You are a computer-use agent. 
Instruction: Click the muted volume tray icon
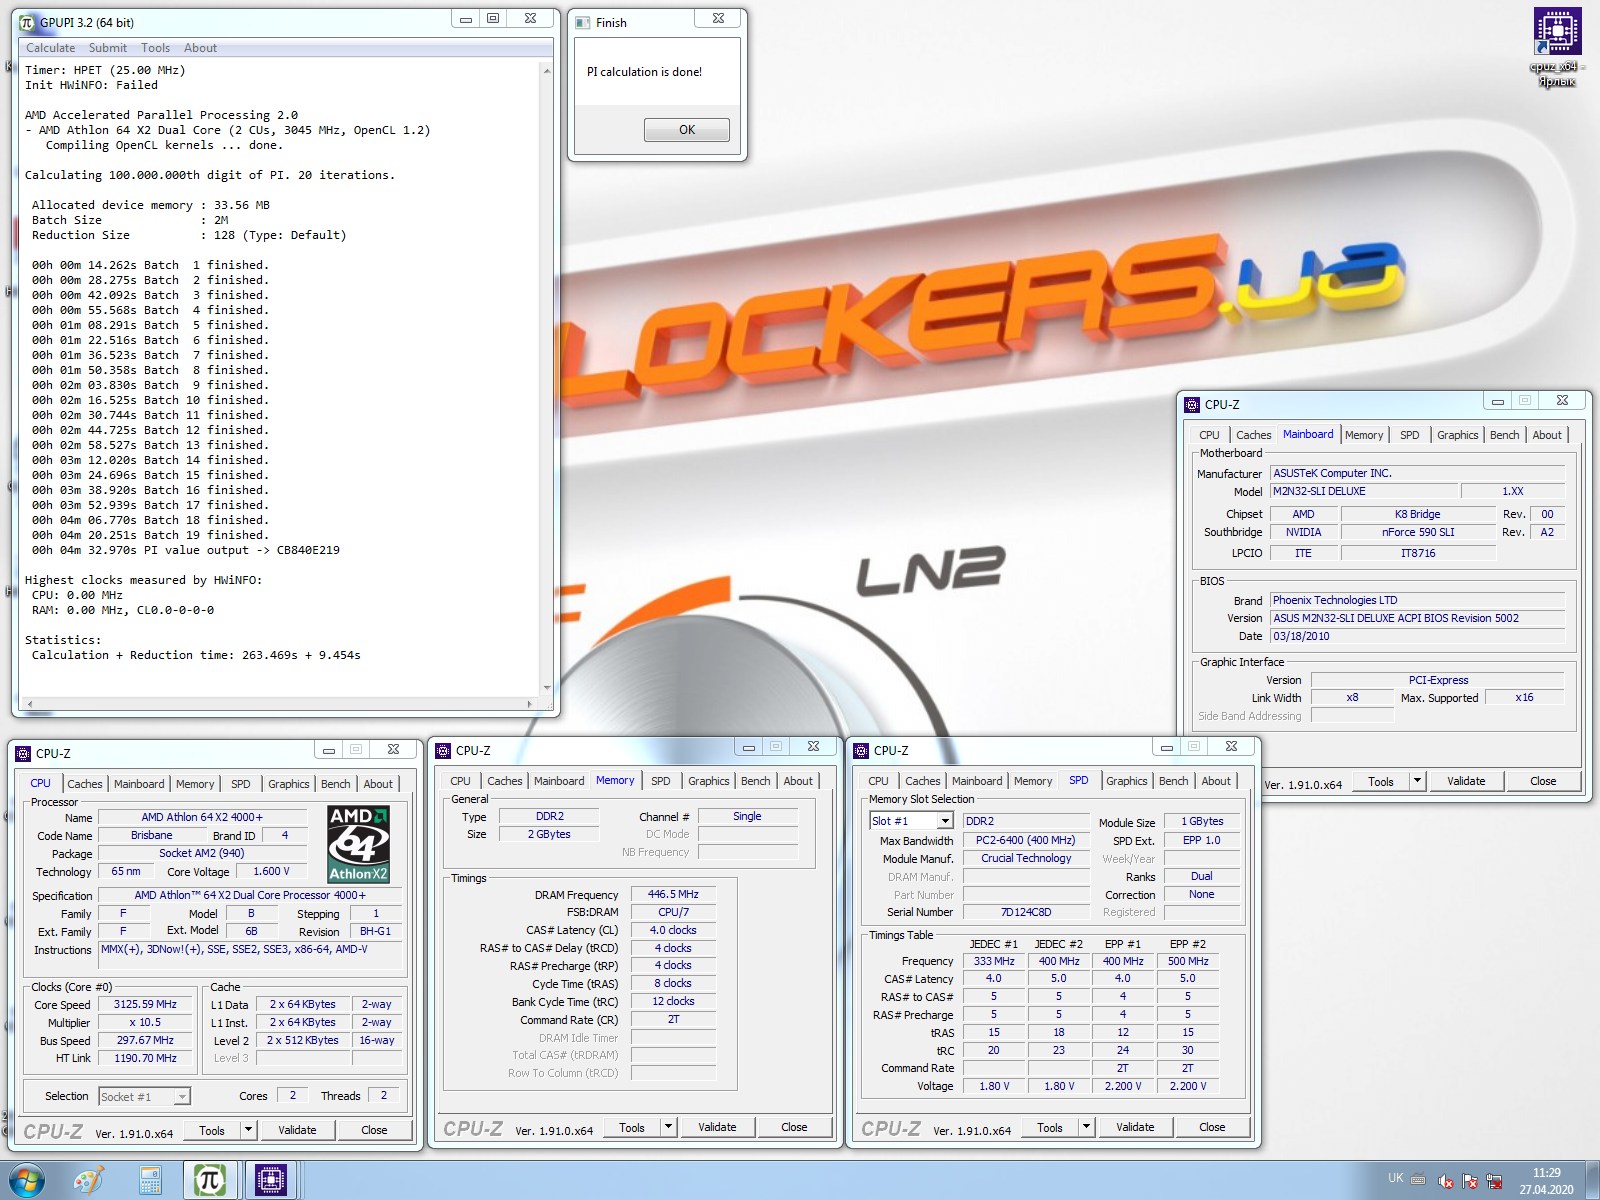pyautogui.click(x=1445, y=1181)
